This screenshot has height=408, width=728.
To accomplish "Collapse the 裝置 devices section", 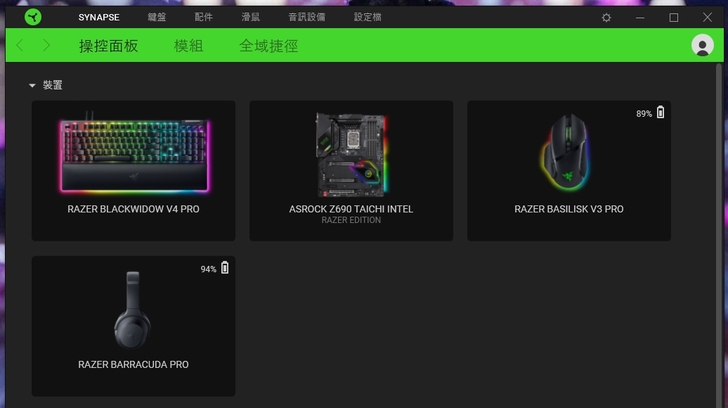I will (x=32, y=86).
